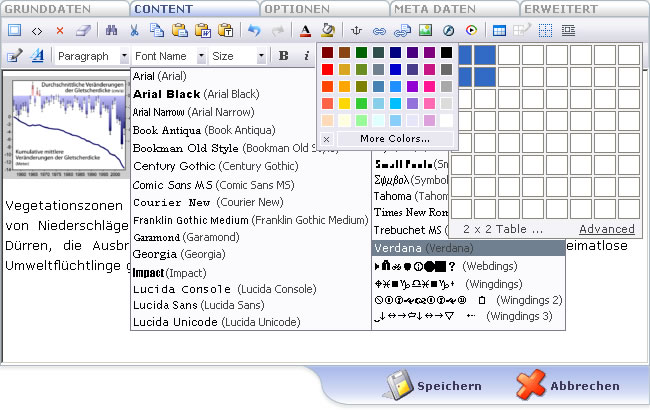Click the '2 x 2 Table ...' label
This screenshot has height=410, width=650.
(x=502, y=229)
